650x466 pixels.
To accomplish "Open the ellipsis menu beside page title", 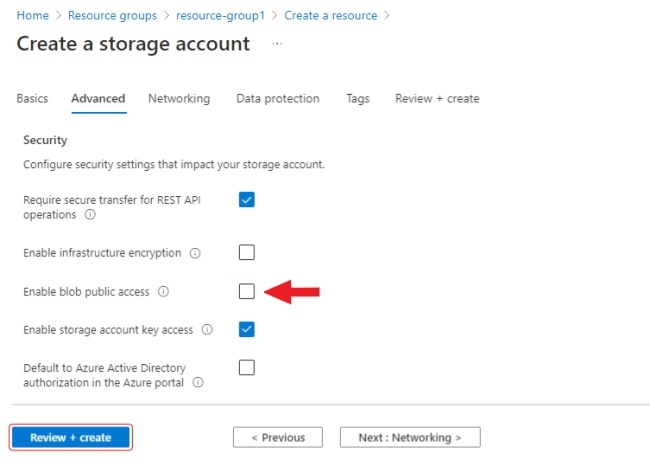I will pos(277,44).
